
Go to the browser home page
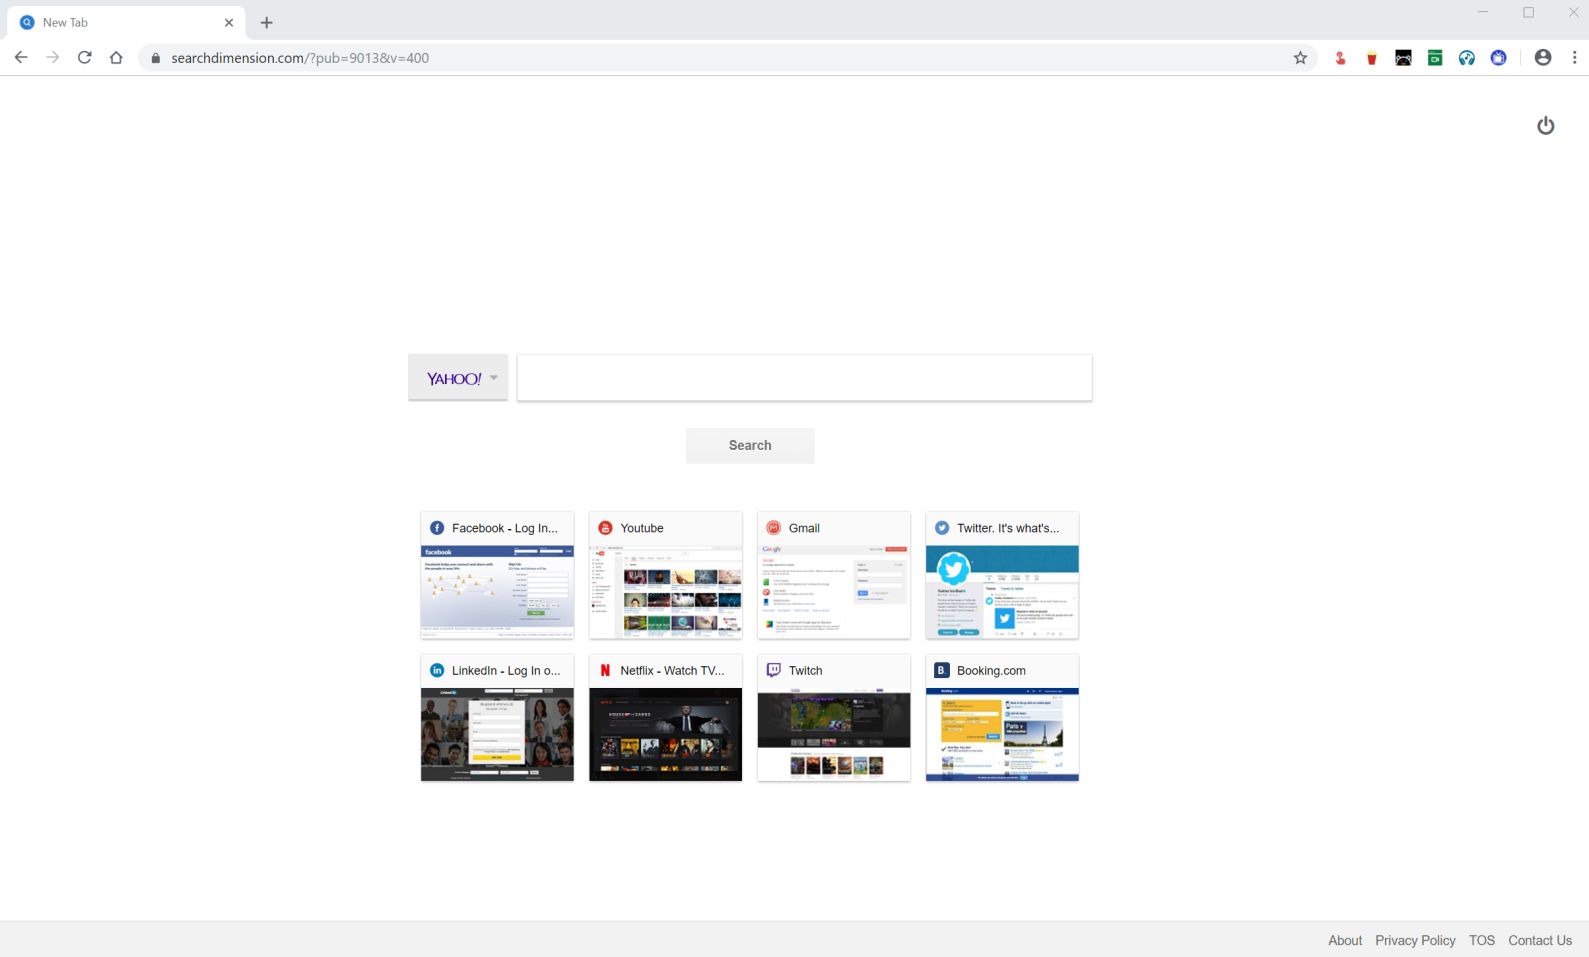tap(116, 58)
